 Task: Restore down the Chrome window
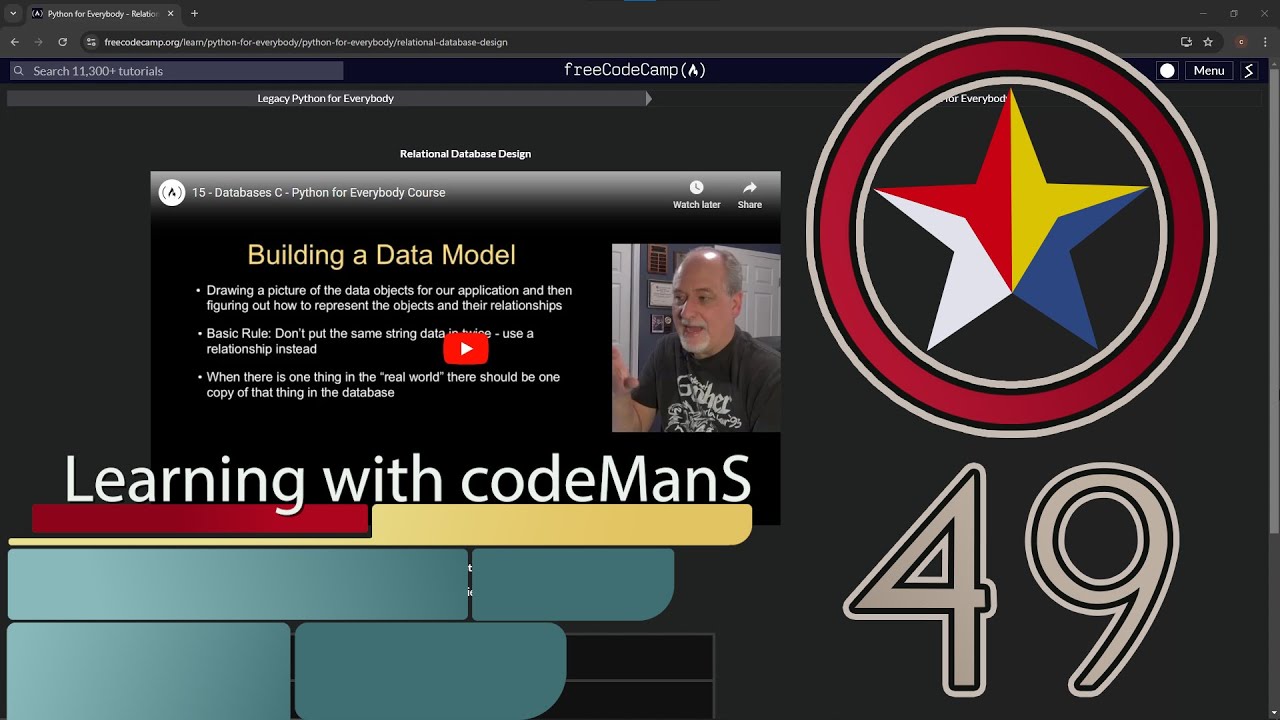pyautogui.click(x=1233, y=13)
